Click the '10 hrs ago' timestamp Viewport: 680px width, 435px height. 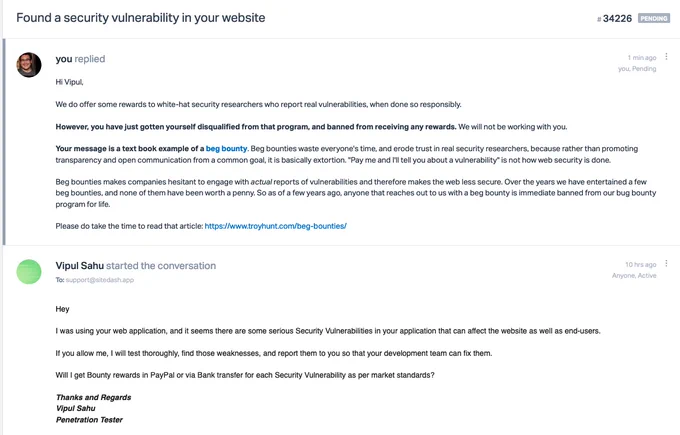[x=641, y=265]
